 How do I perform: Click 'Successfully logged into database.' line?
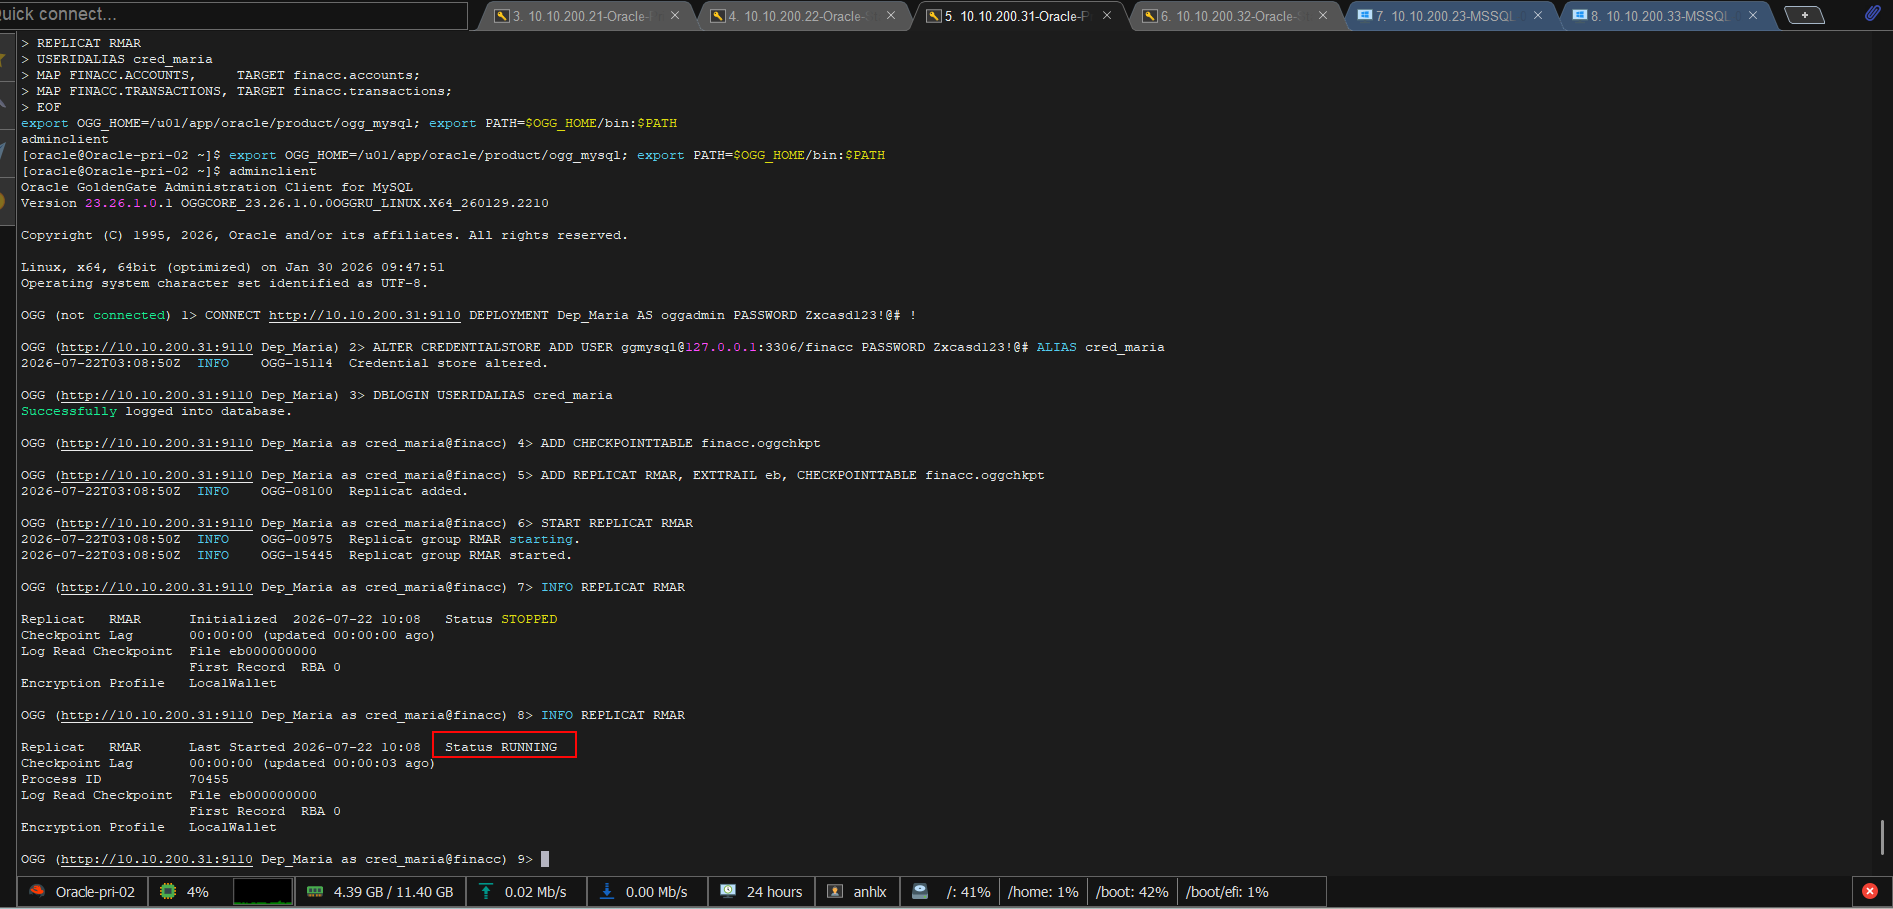157,411
